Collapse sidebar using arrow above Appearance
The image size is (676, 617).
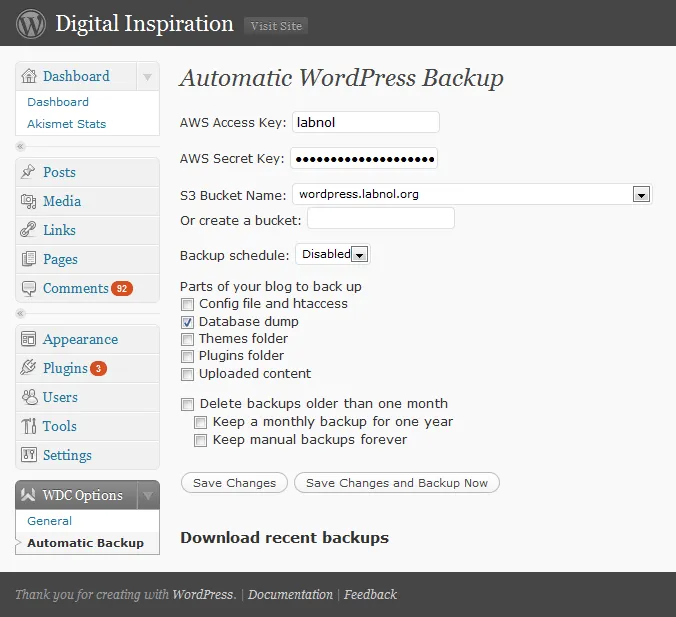pos(20,313)
